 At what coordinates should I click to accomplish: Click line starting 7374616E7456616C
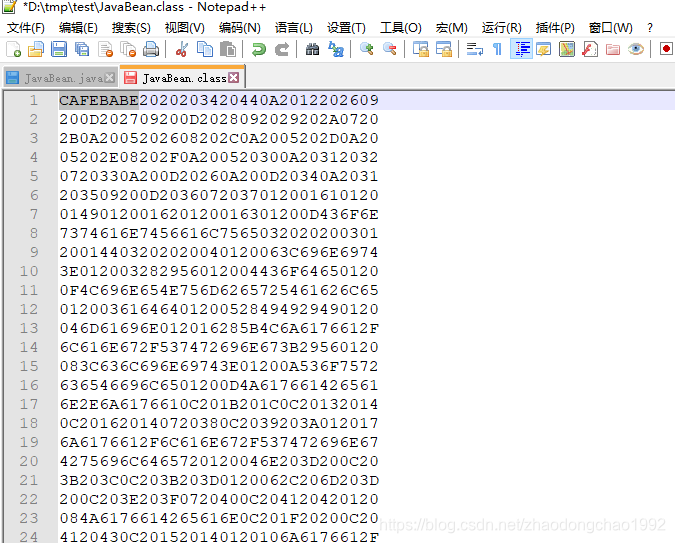pos(219,233)
